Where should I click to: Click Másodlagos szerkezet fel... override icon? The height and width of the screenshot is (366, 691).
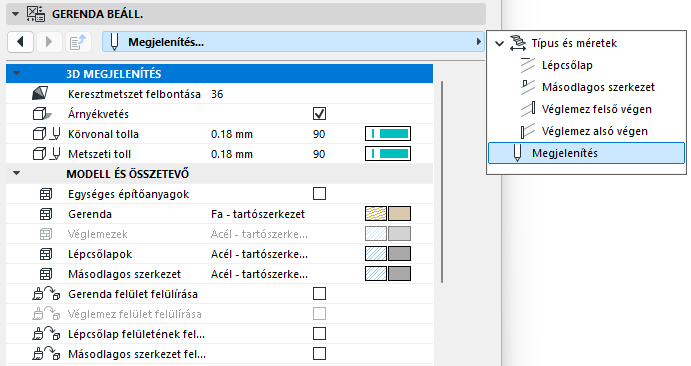point(46,354)
